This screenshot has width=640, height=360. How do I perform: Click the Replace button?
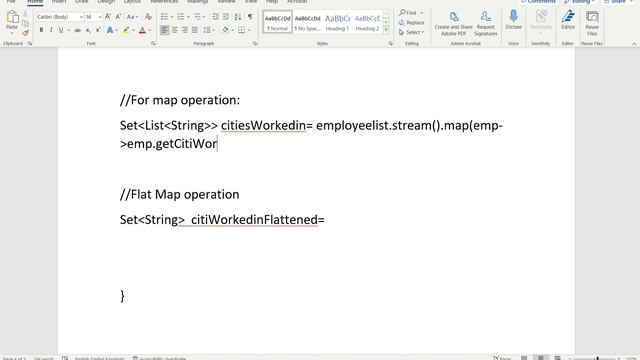[x=411, y=22]
